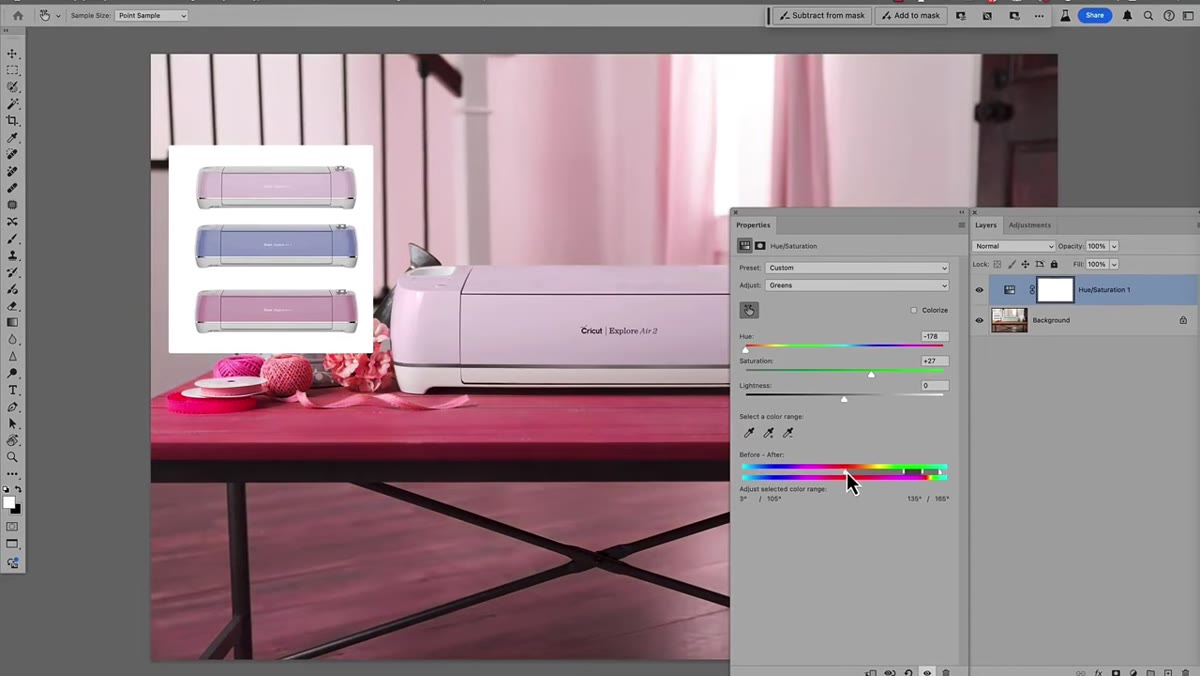Toggle Quick Mask mode
Image resolution: width=1200 pixels, height=676 pixels.
[12, 526]
